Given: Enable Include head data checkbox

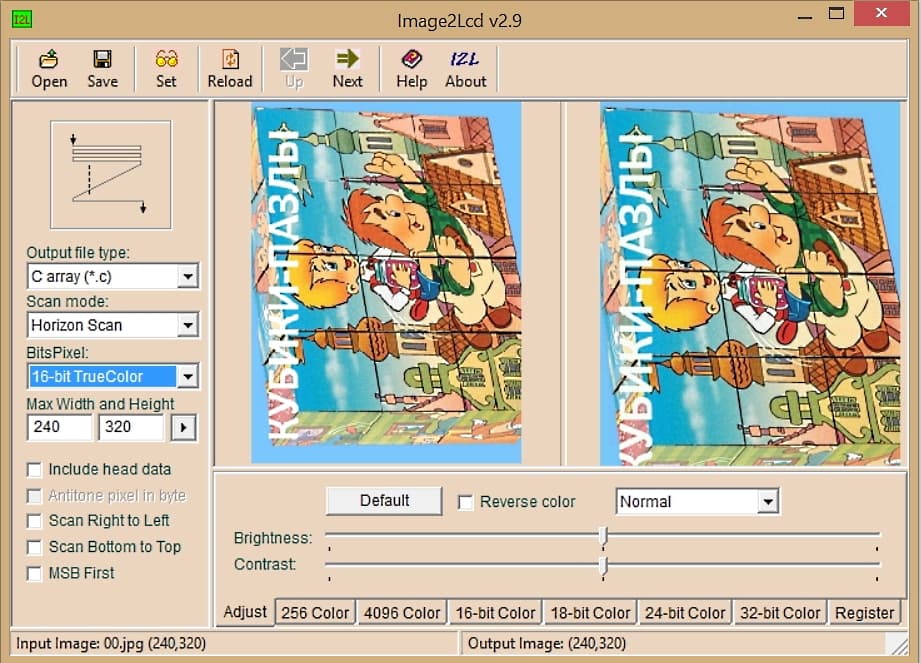Looking at the screenshot, I should pos(35,470).
